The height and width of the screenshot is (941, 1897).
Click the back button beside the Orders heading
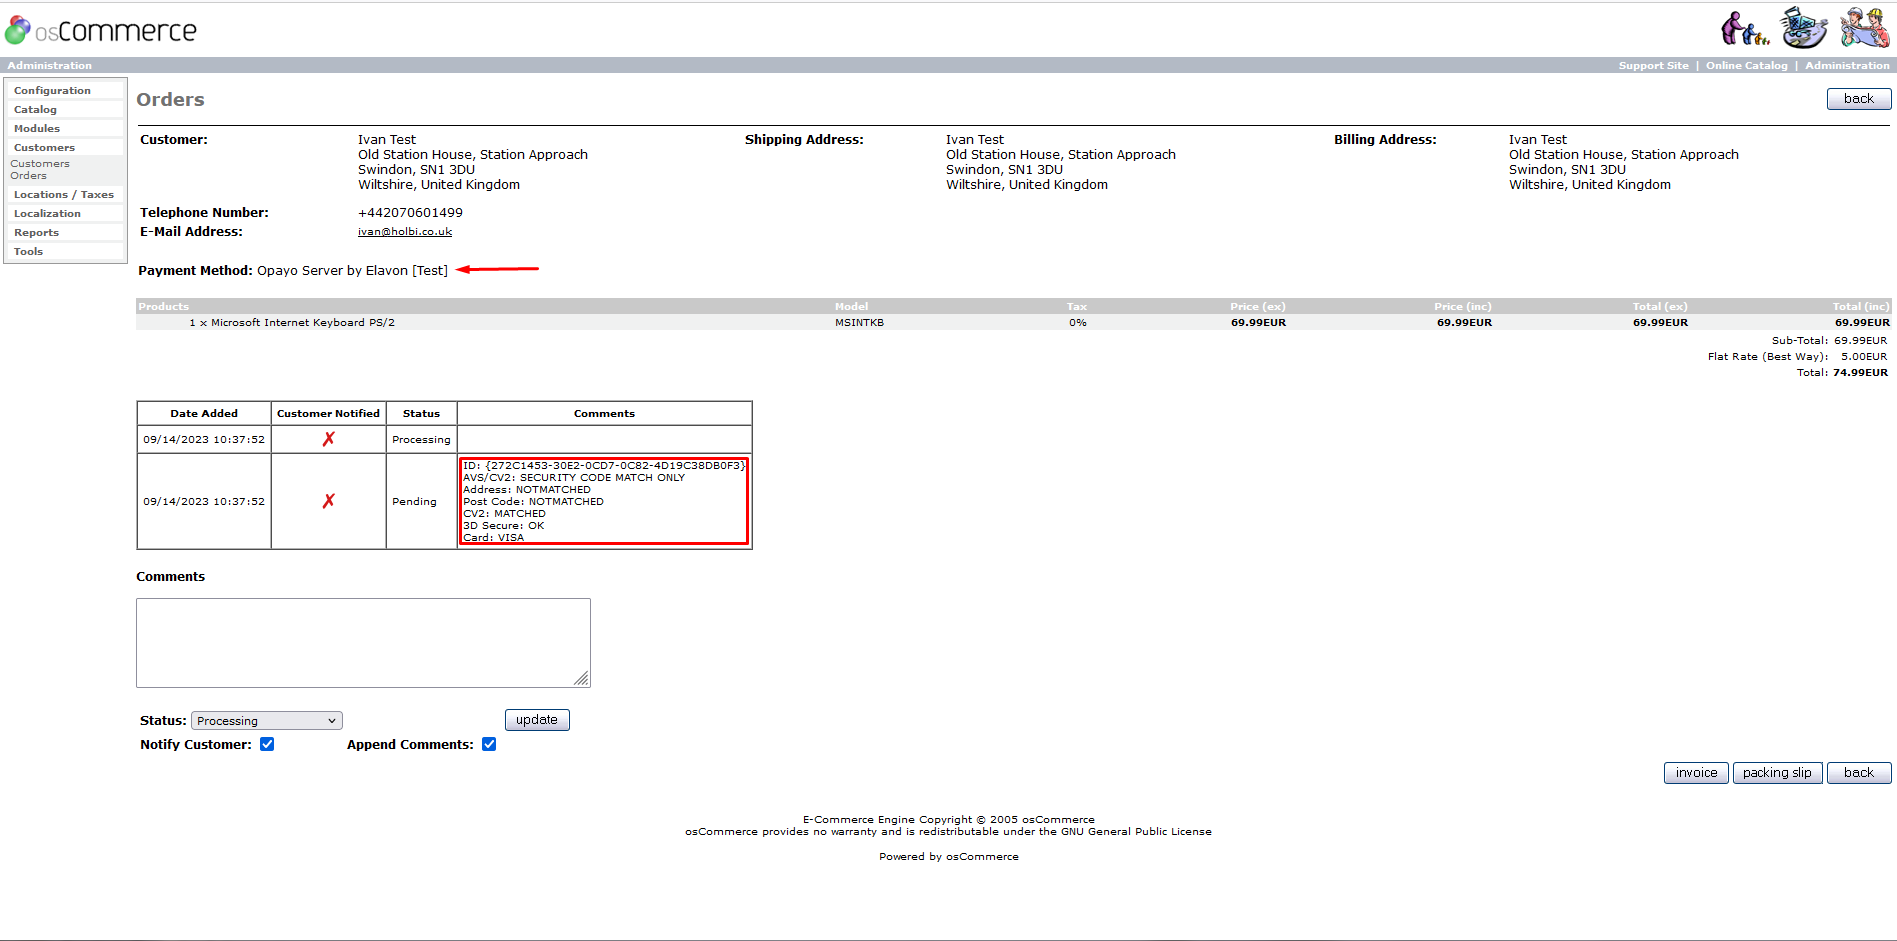[x=1859, y=99]
